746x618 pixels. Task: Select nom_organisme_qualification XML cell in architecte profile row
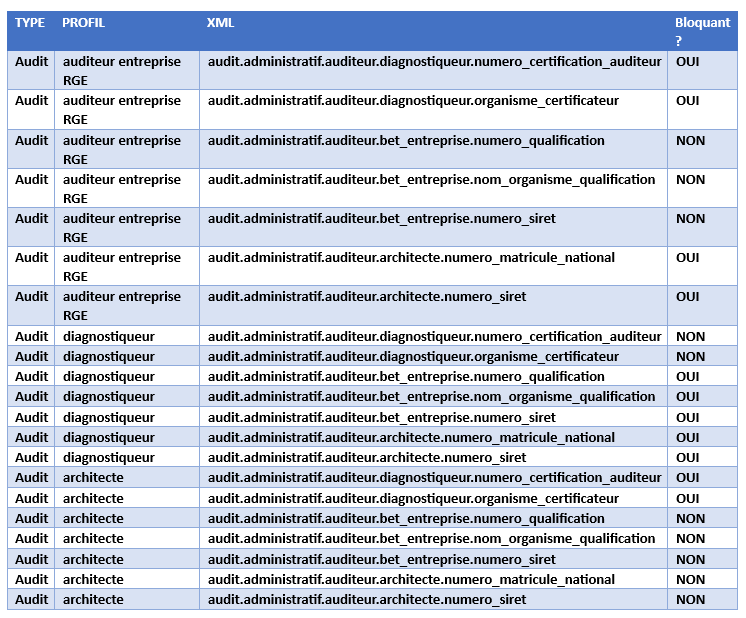pyautogui.click(x=431, y=539)
